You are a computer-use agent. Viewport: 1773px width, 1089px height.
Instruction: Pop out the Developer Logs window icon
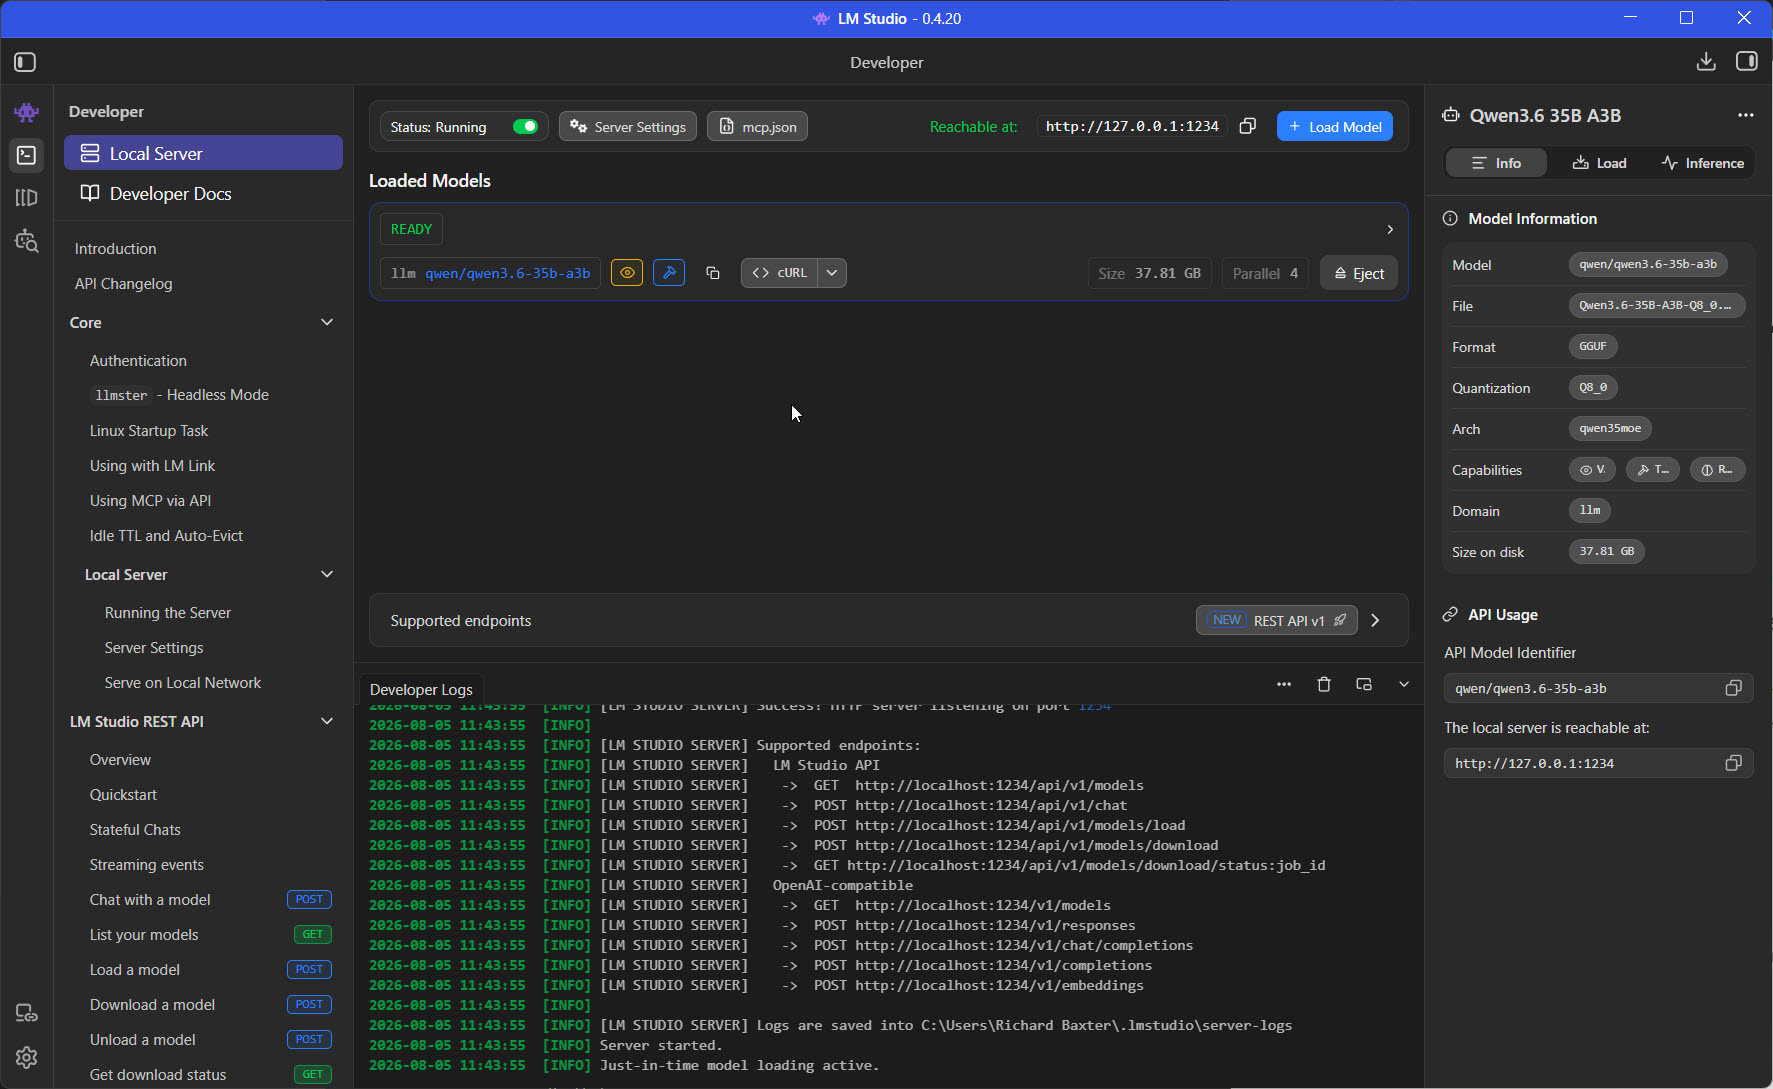click(1364, 684)
